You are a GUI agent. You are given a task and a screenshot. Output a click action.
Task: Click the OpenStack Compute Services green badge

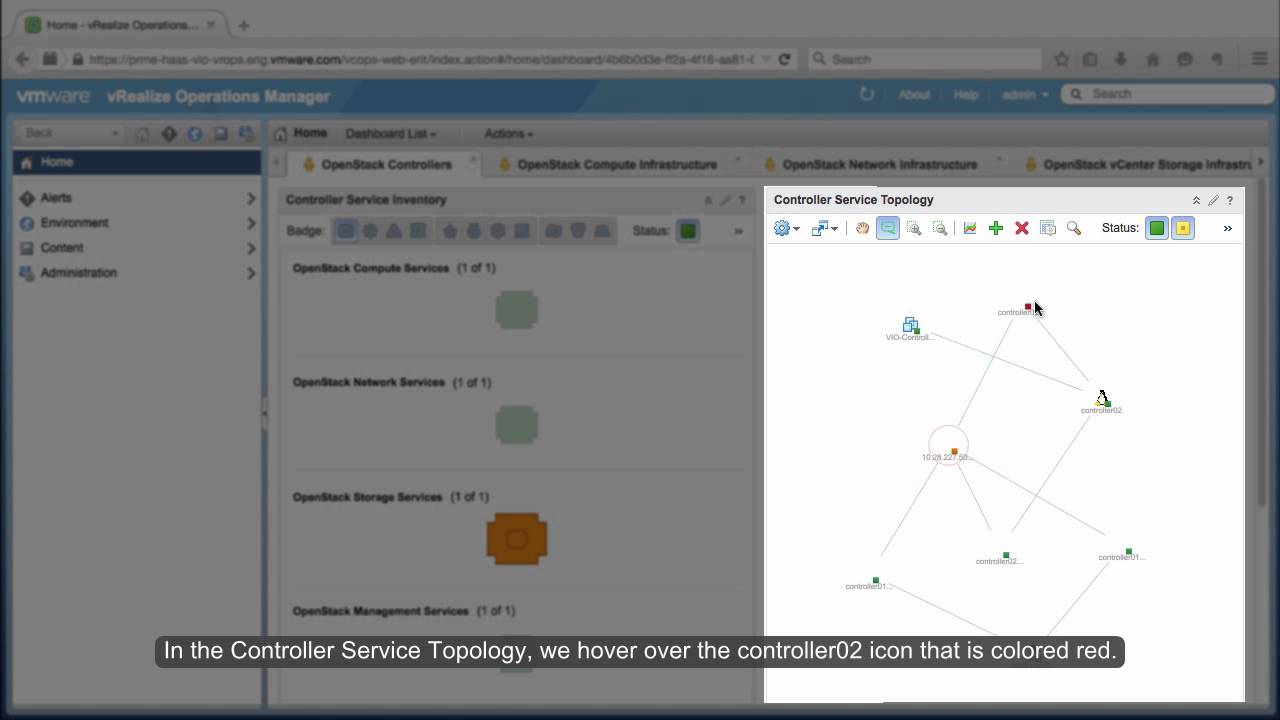pyautogui.click(x=517, y=310)
